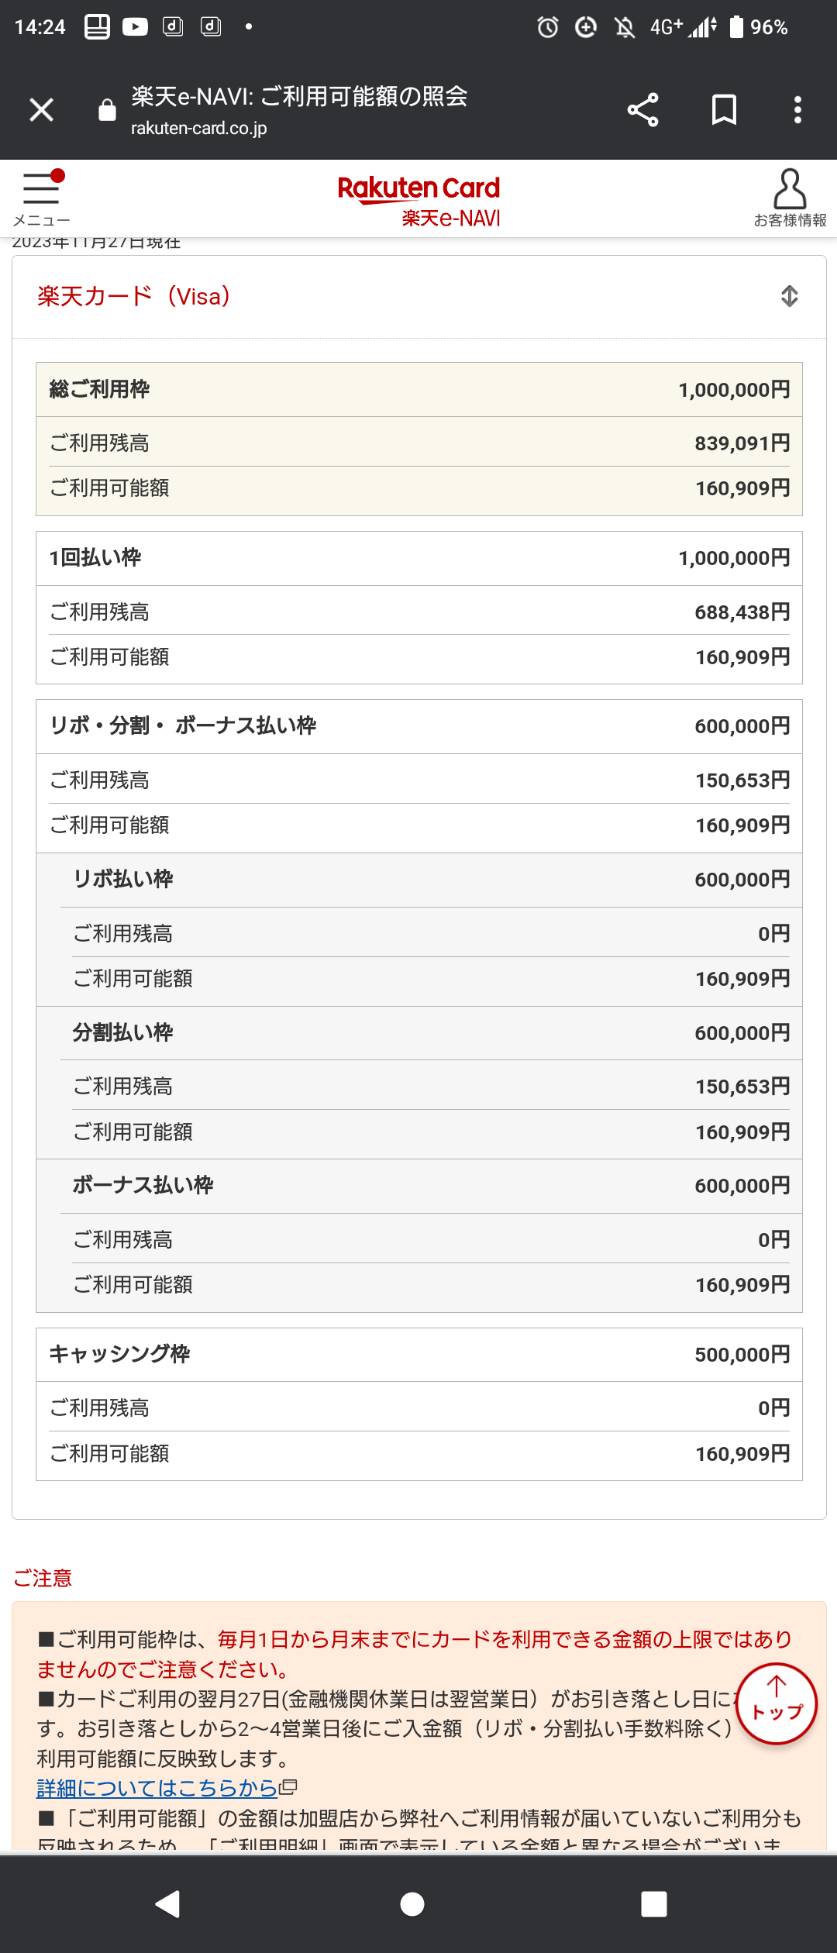This screenshot has height=1953, width=837.
Task: Expand the 楽天カード (Visa) card selector arrows
Action: (x=789, y=296)
